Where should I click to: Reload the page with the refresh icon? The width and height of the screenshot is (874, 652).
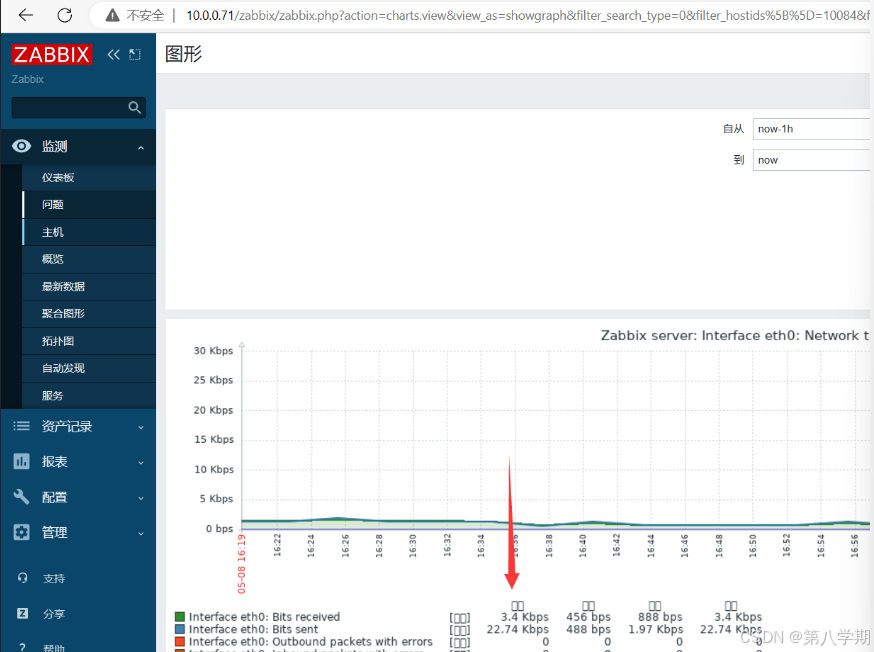point(64,15)
